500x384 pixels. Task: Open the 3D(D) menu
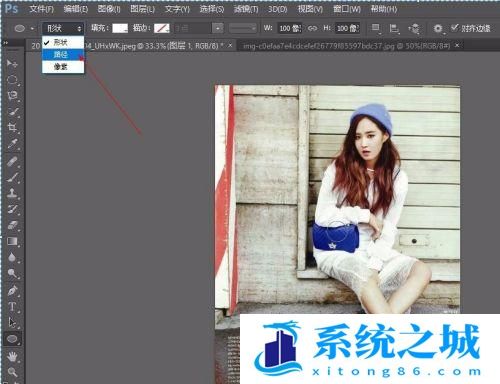point(278,9)
